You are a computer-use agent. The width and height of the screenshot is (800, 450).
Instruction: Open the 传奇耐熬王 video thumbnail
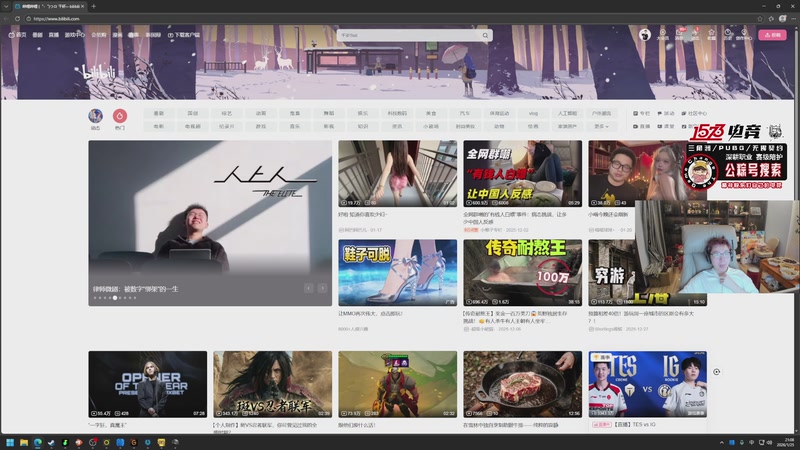pyautogui.click(x=522, y=272)
